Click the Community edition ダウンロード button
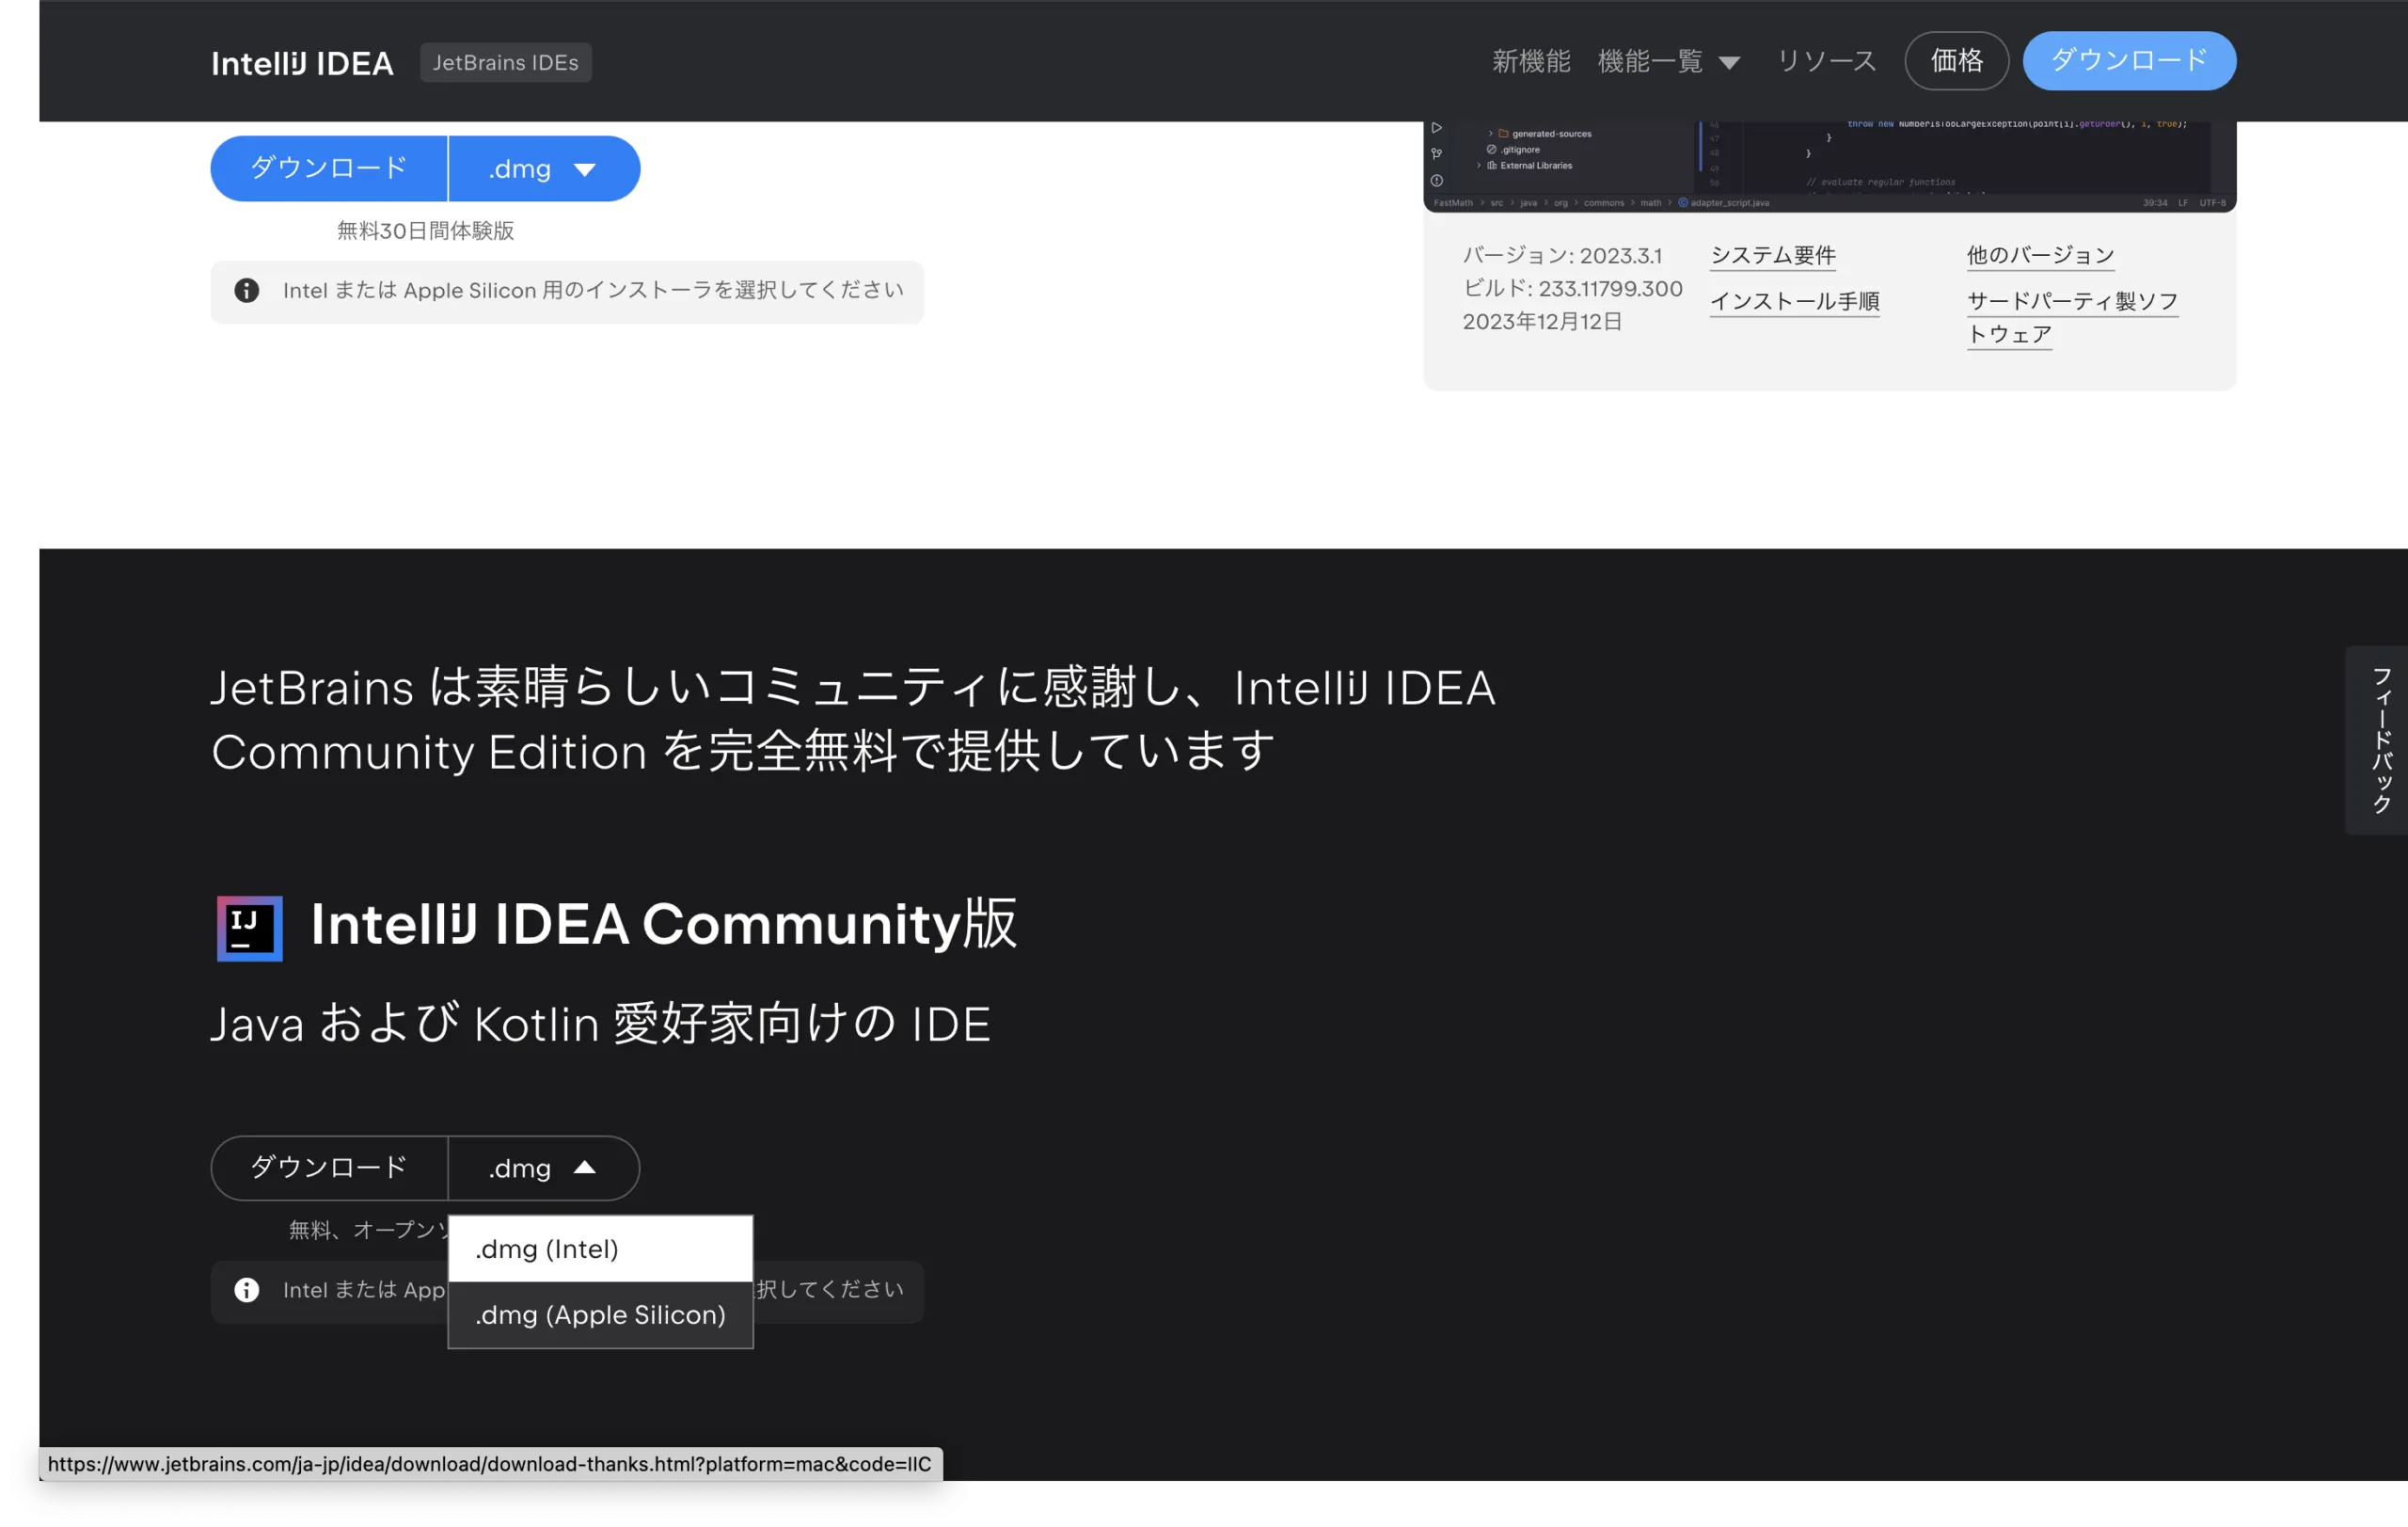Image resolution: width=2408 pixels, height=1527 pixels. 329,1168
